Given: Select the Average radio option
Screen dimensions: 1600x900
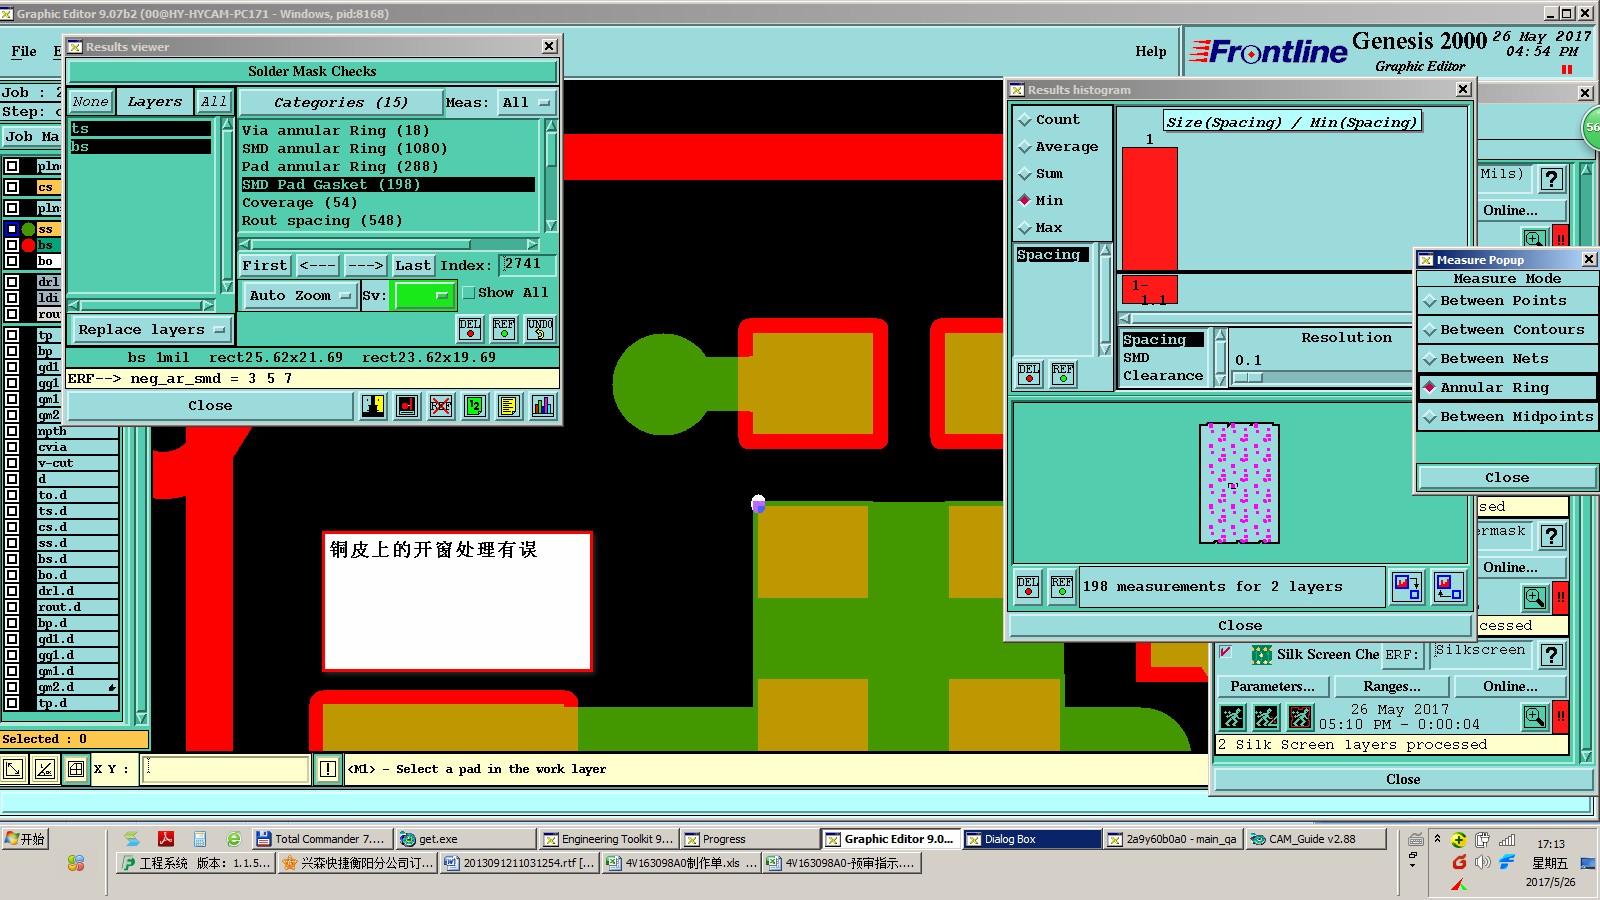Looking at the screenshot, I should [x=1058, y=146].
